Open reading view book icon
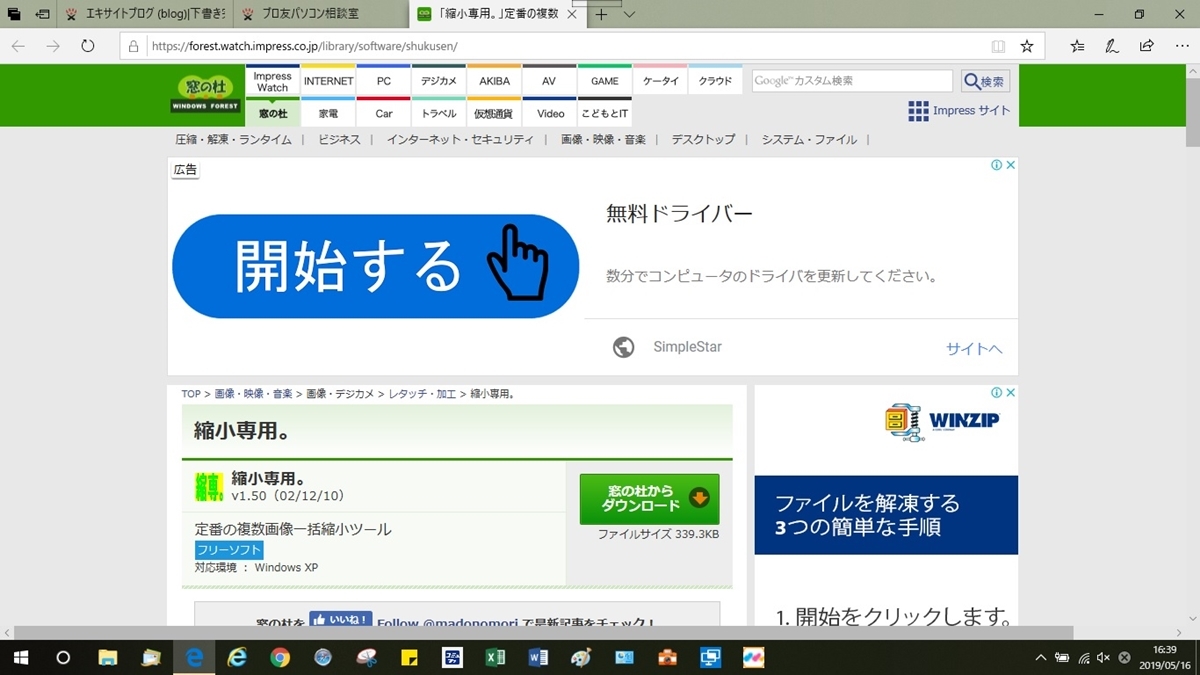The height and width of the screenshot is (675, 1200). [x=998, y=46]
